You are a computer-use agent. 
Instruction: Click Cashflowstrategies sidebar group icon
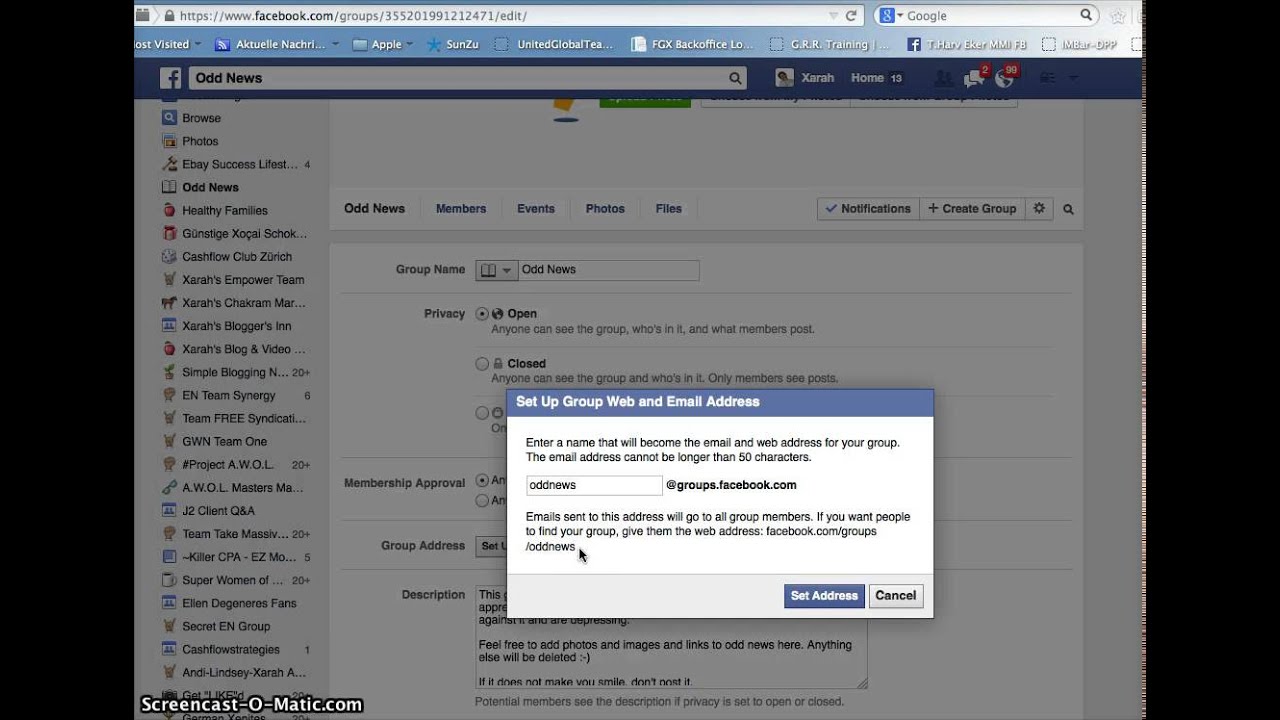point(169,649)
